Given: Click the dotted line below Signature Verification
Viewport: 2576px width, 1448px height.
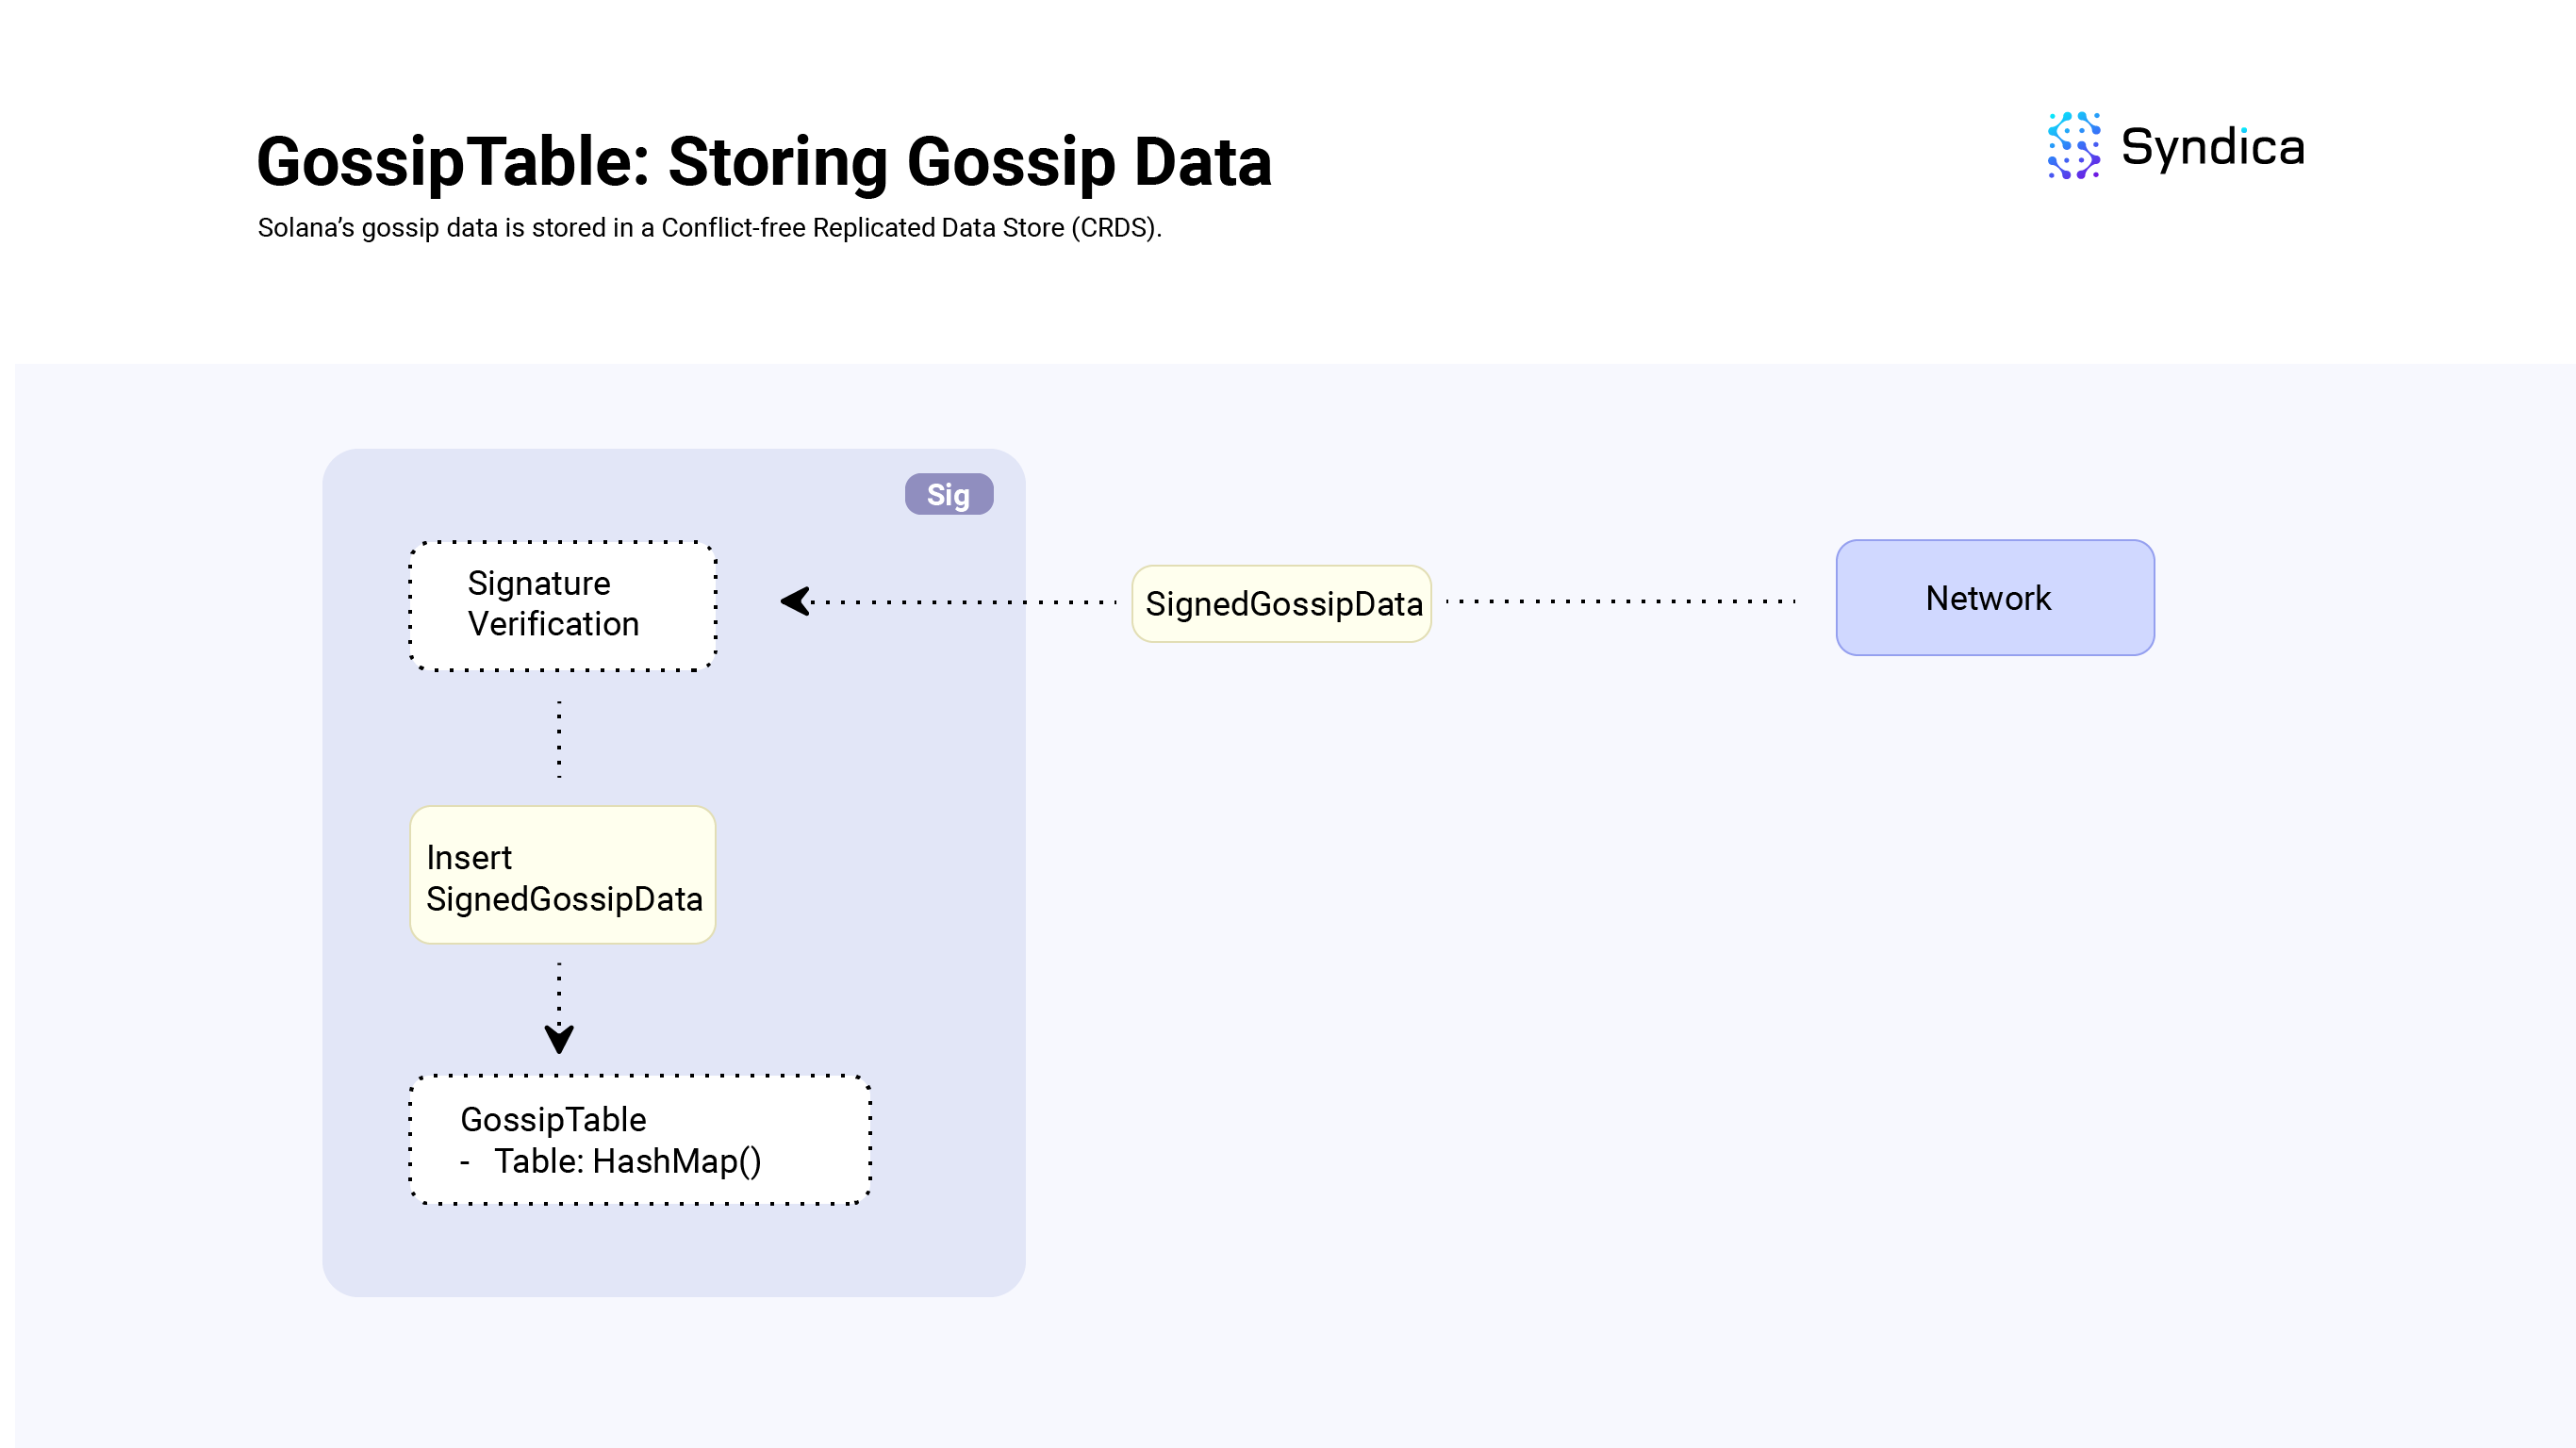Looking at the screenshot, I should tap(558, 740).
